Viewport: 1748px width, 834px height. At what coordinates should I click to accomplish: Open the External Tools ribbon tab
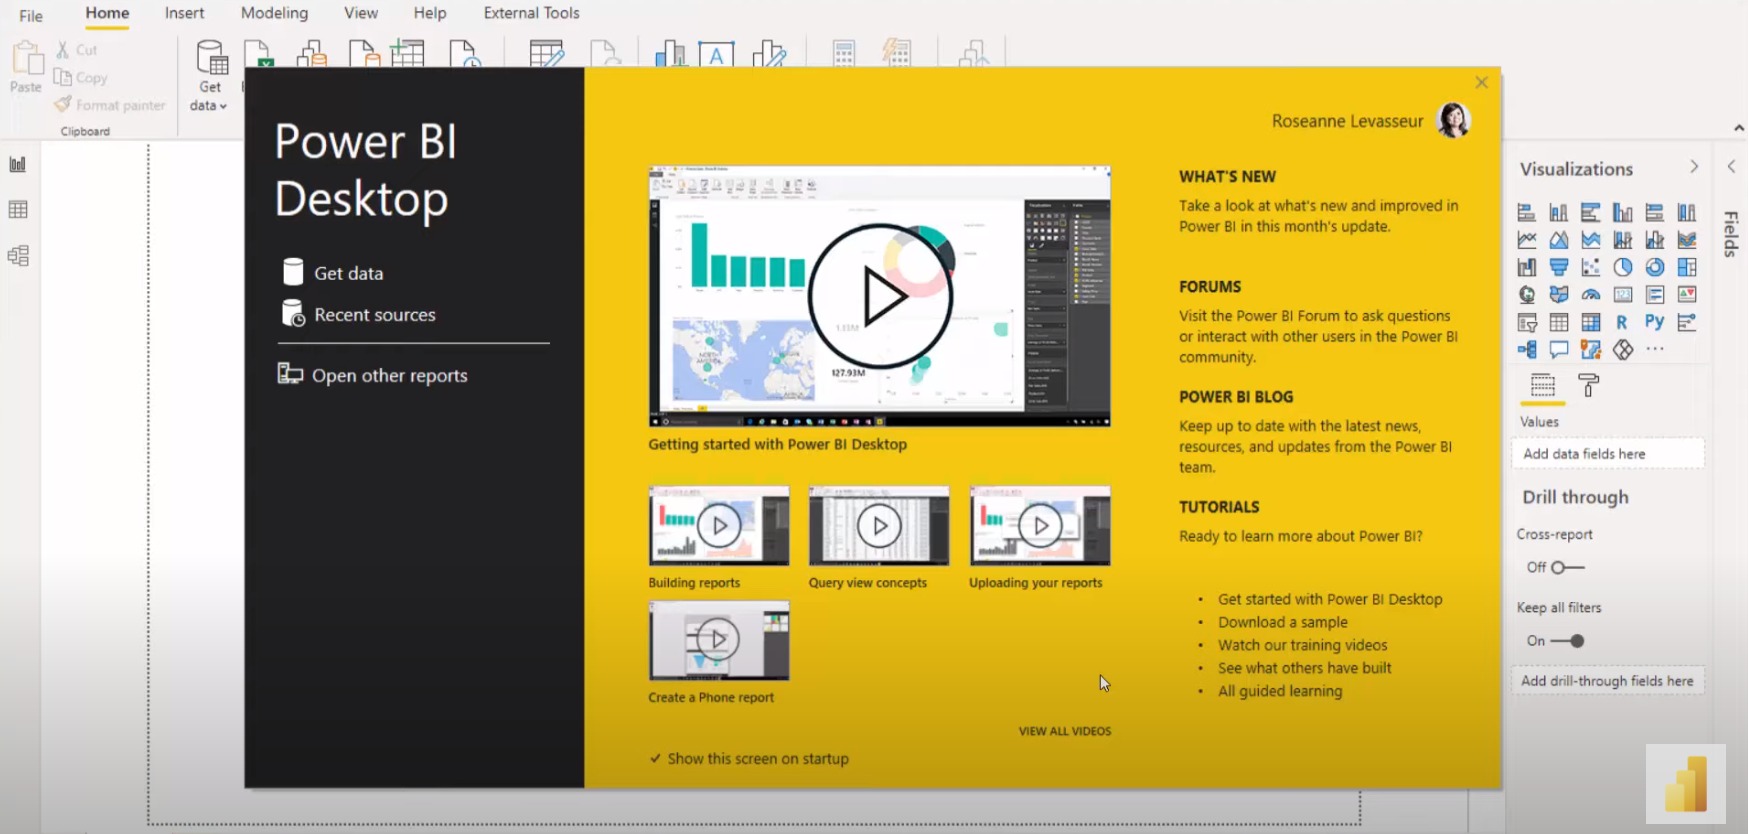tap(531, 13)
